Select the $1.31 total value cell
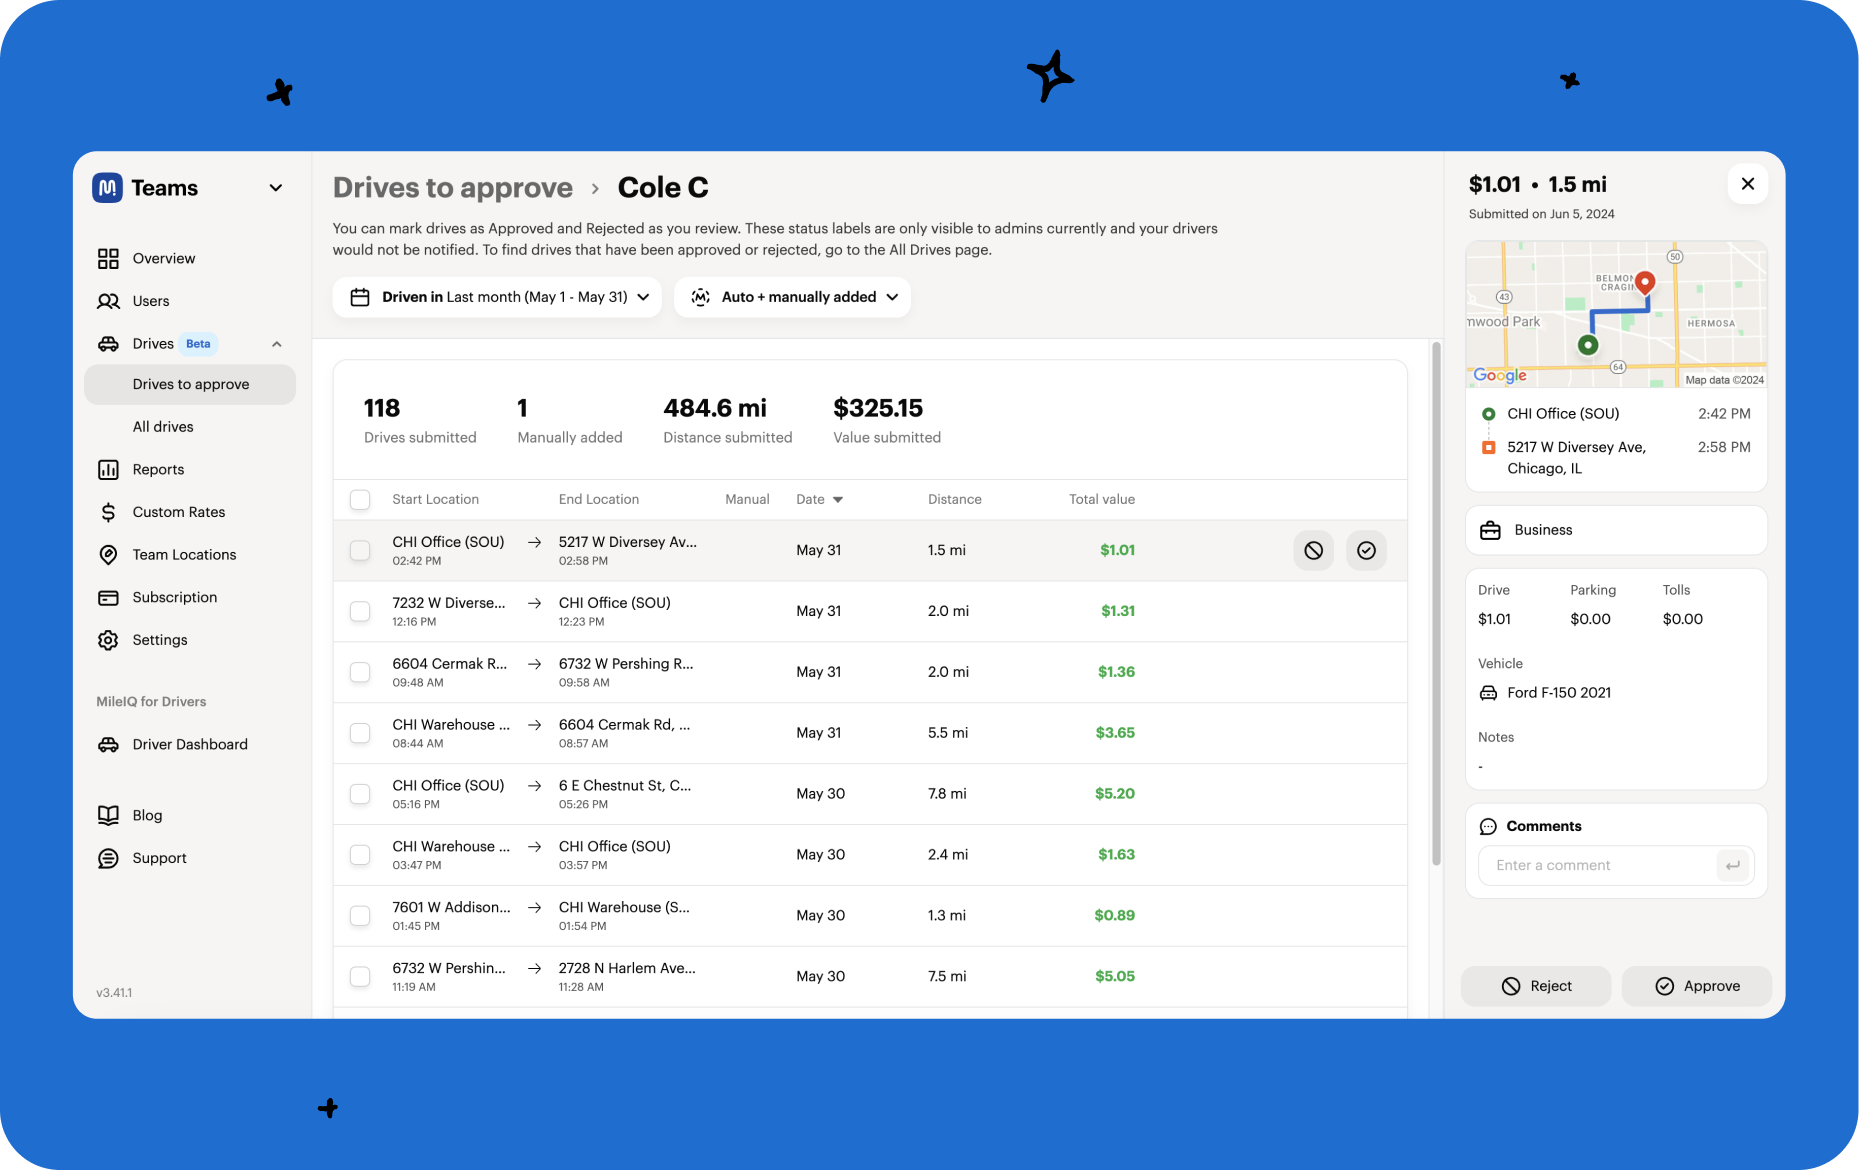The image size is (1859, 1170). tap(1117, 611)
